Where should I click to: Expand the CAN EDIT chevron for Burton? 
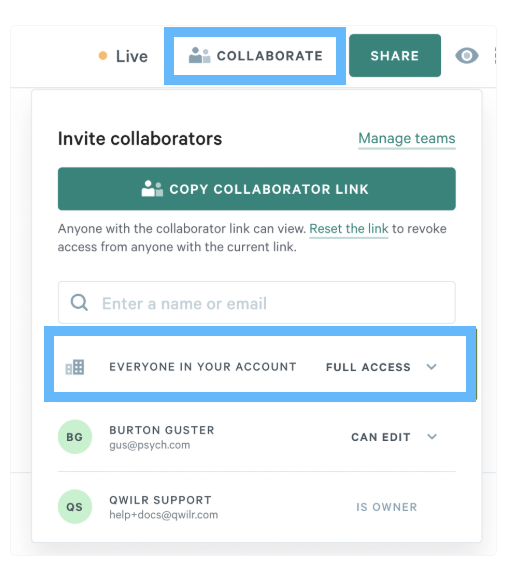pos(432,437)
